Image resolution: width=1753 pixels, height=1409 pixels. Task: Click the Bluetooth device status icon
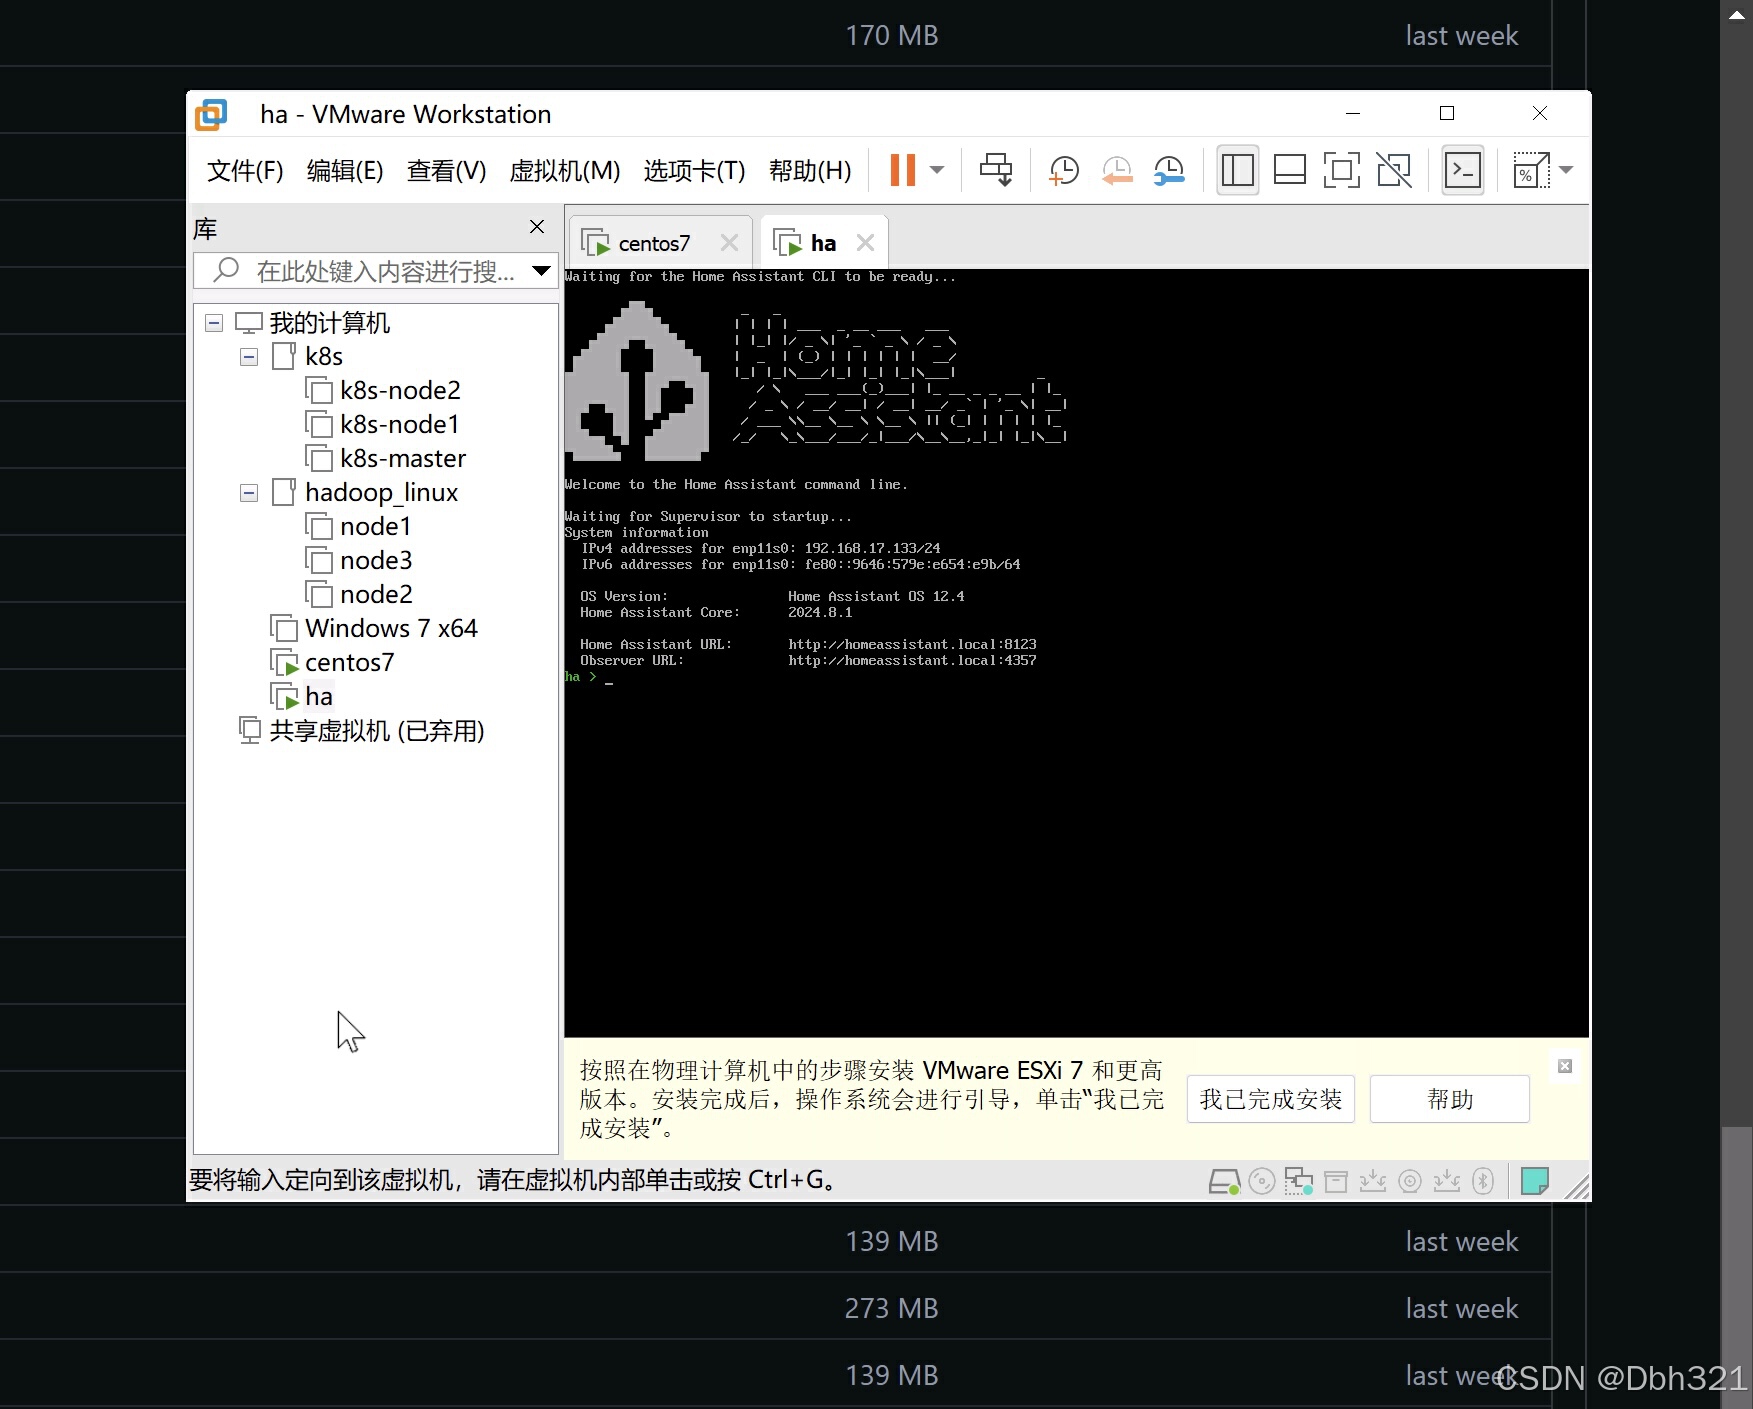[x=1484, y=1182]
